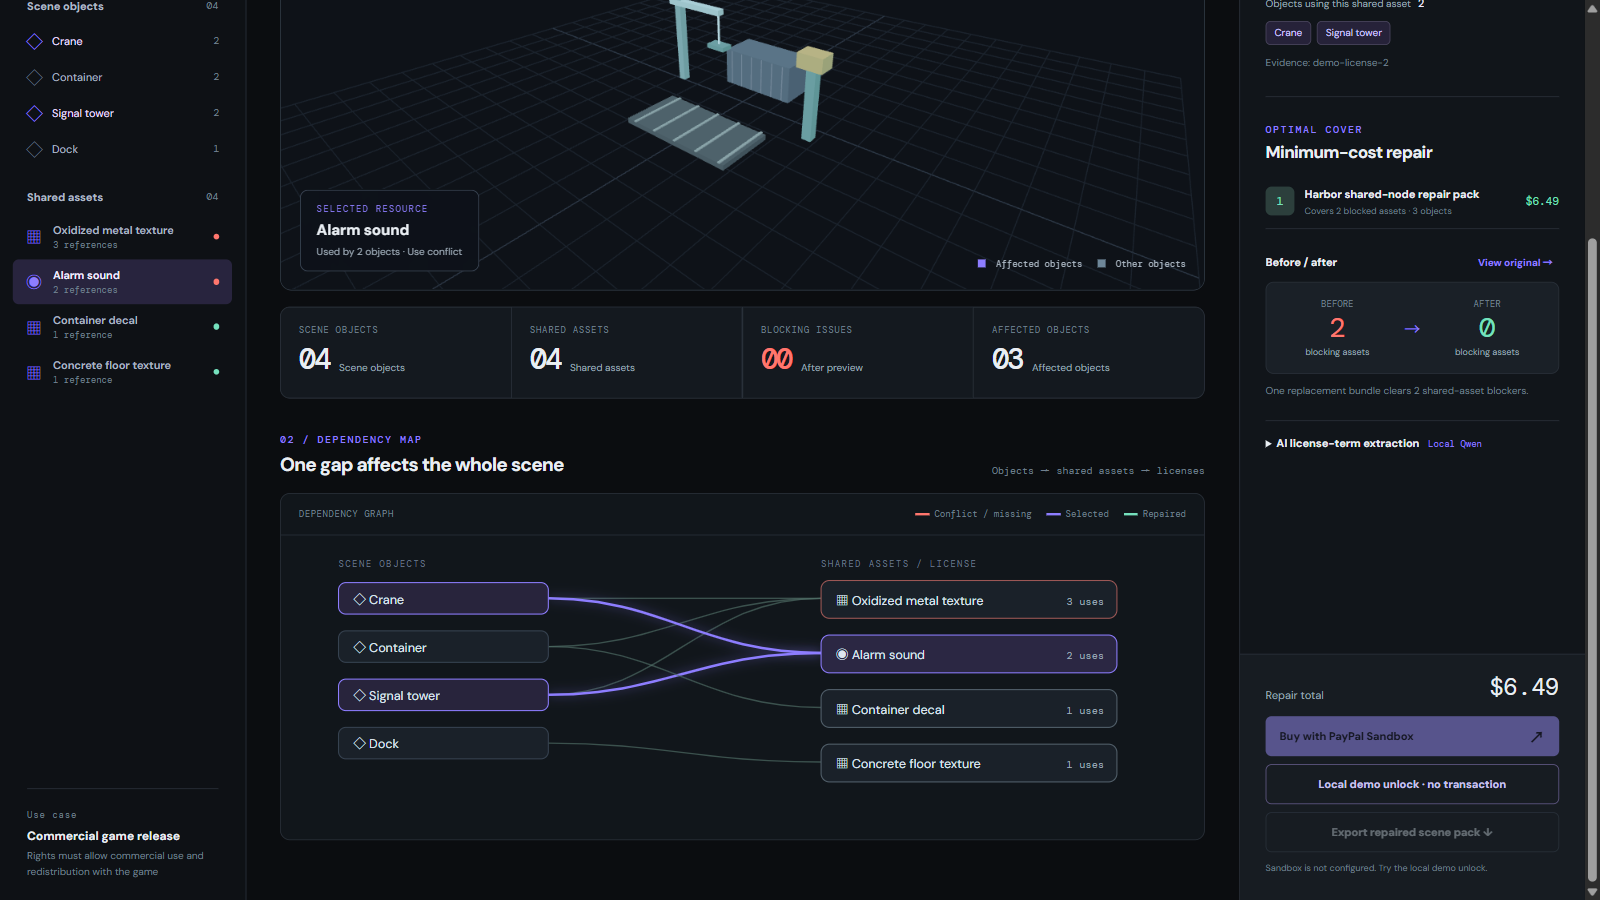Click the grid icon in Oxidized metal texture graph node
This screenshot has height=900, width=1600.
coord(842,600)
